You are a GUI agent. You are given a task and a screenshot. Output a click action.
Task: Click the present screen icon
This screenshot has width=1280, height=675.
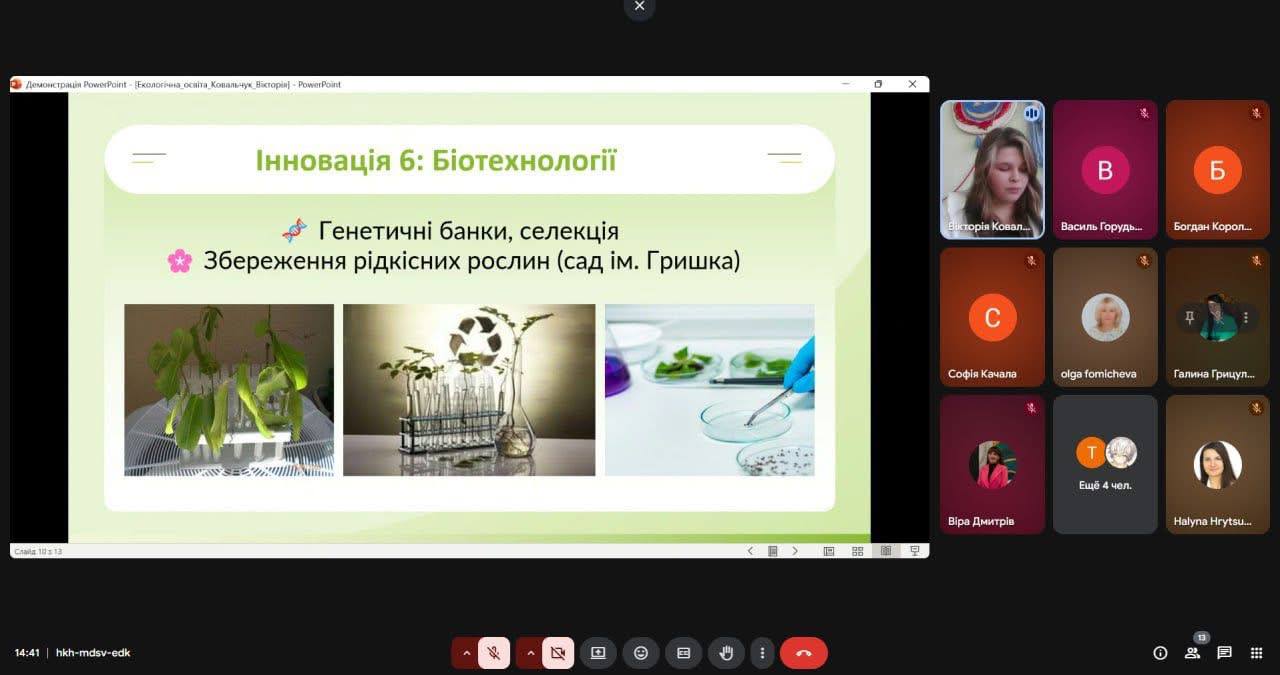click(x=598, y=653)
